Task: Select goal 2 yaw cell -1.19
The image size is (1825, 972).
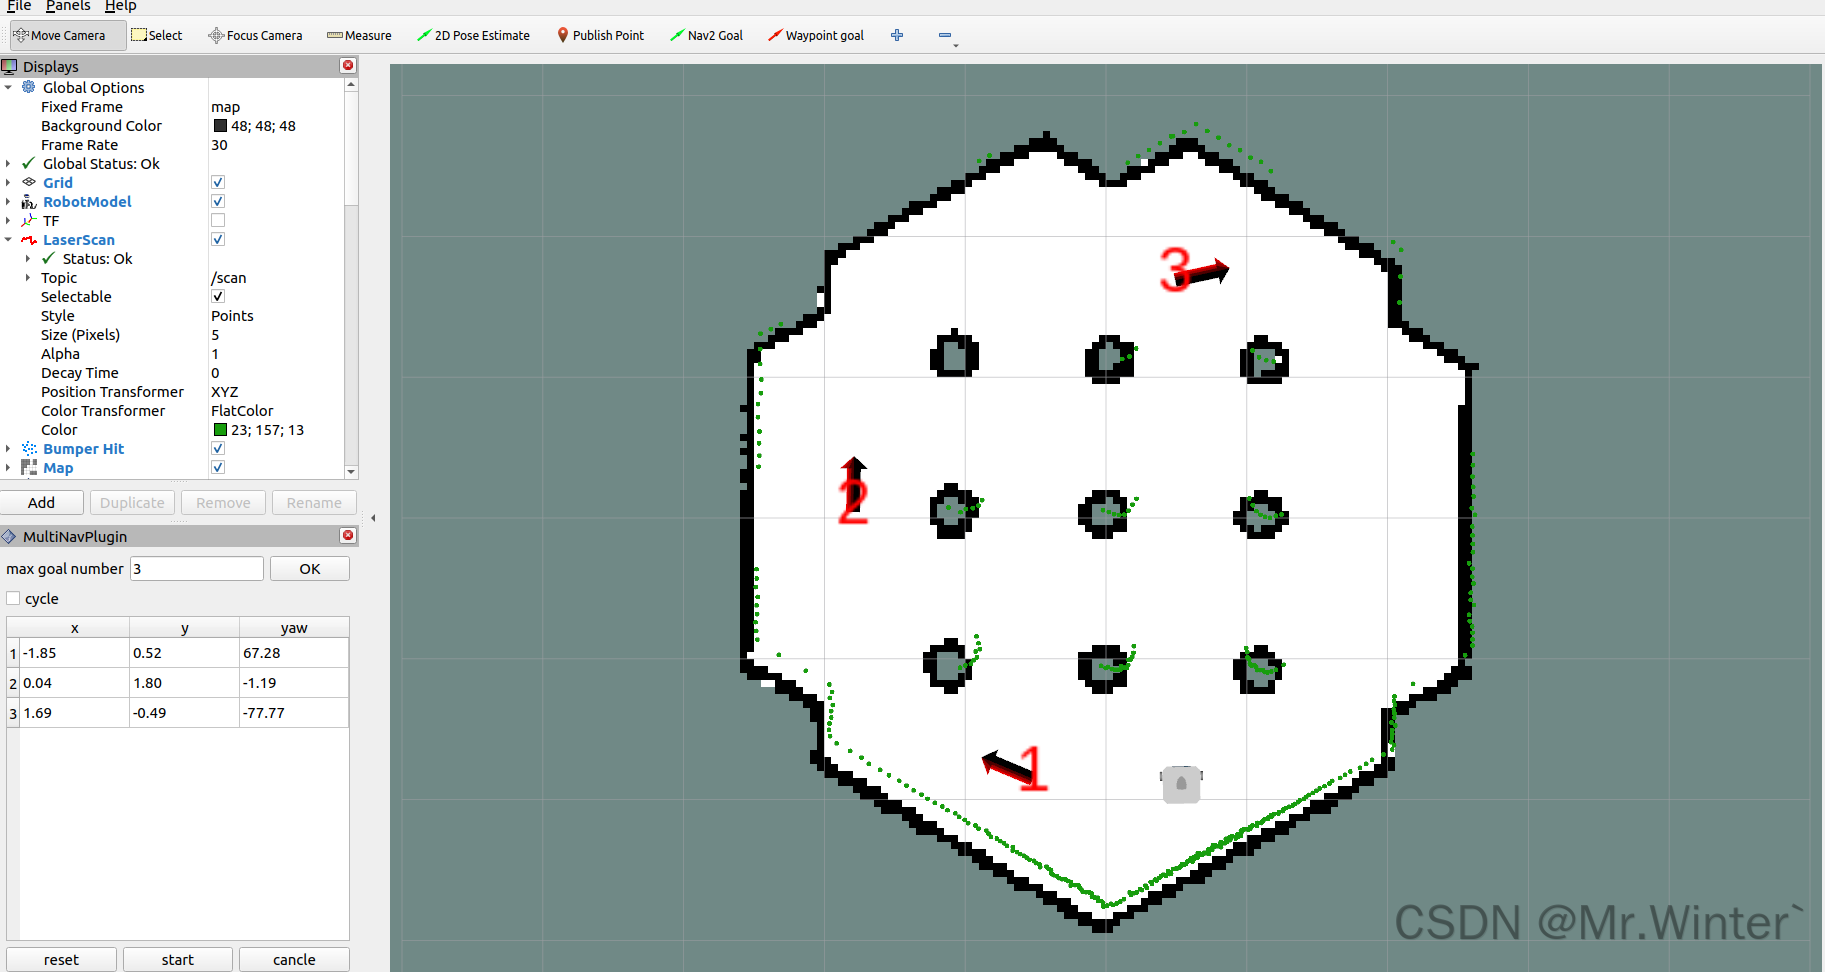Action: (294, 682)
